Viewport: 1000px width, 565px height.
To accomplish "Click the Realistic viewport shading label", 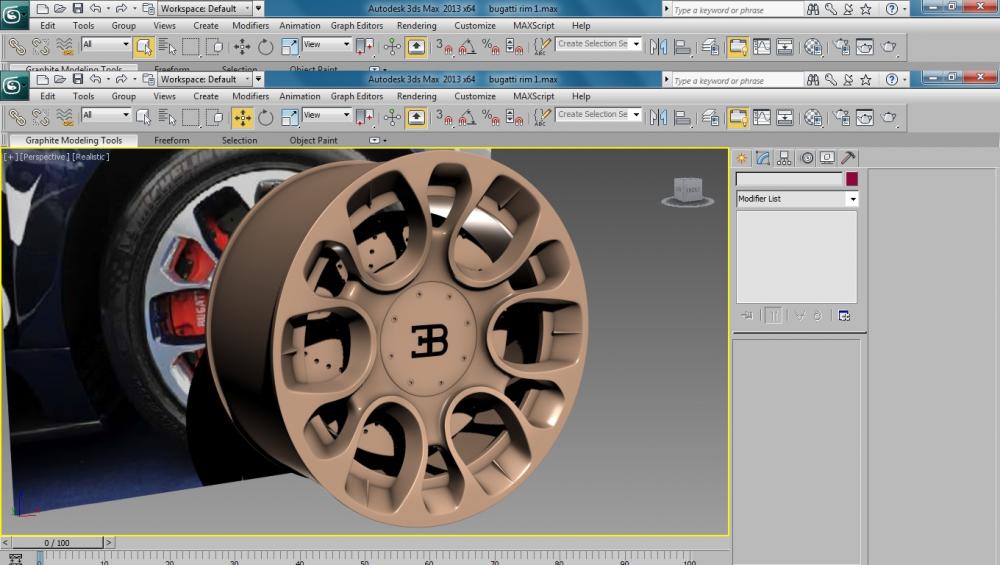I will [x=91, y=157].
